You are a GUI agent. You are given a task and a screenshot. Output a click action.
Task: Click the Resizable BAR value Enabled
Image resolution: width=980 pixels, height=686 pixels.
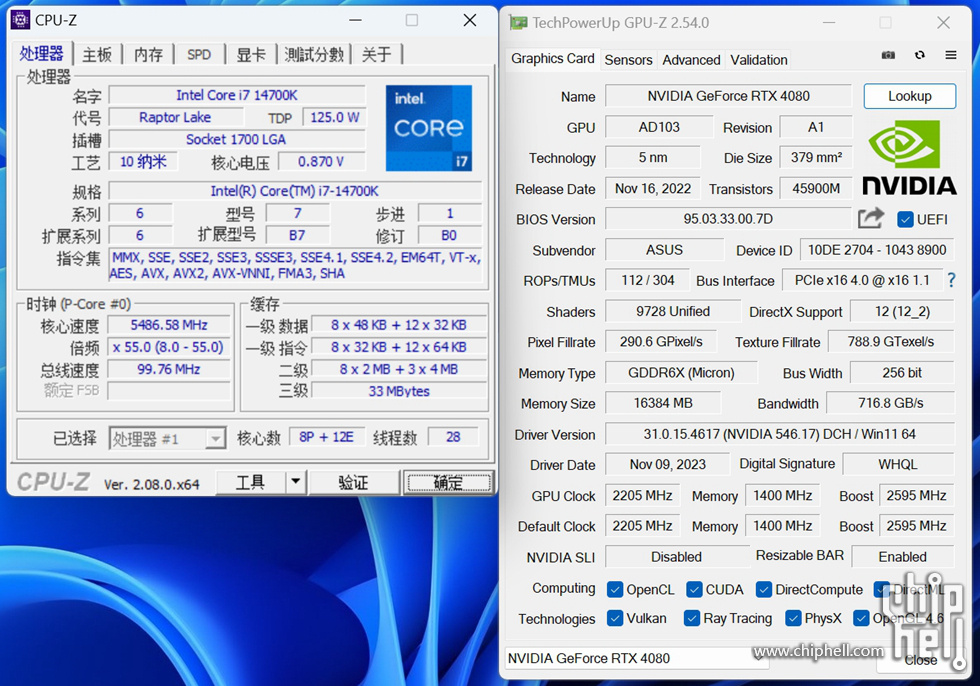(902, 557)
